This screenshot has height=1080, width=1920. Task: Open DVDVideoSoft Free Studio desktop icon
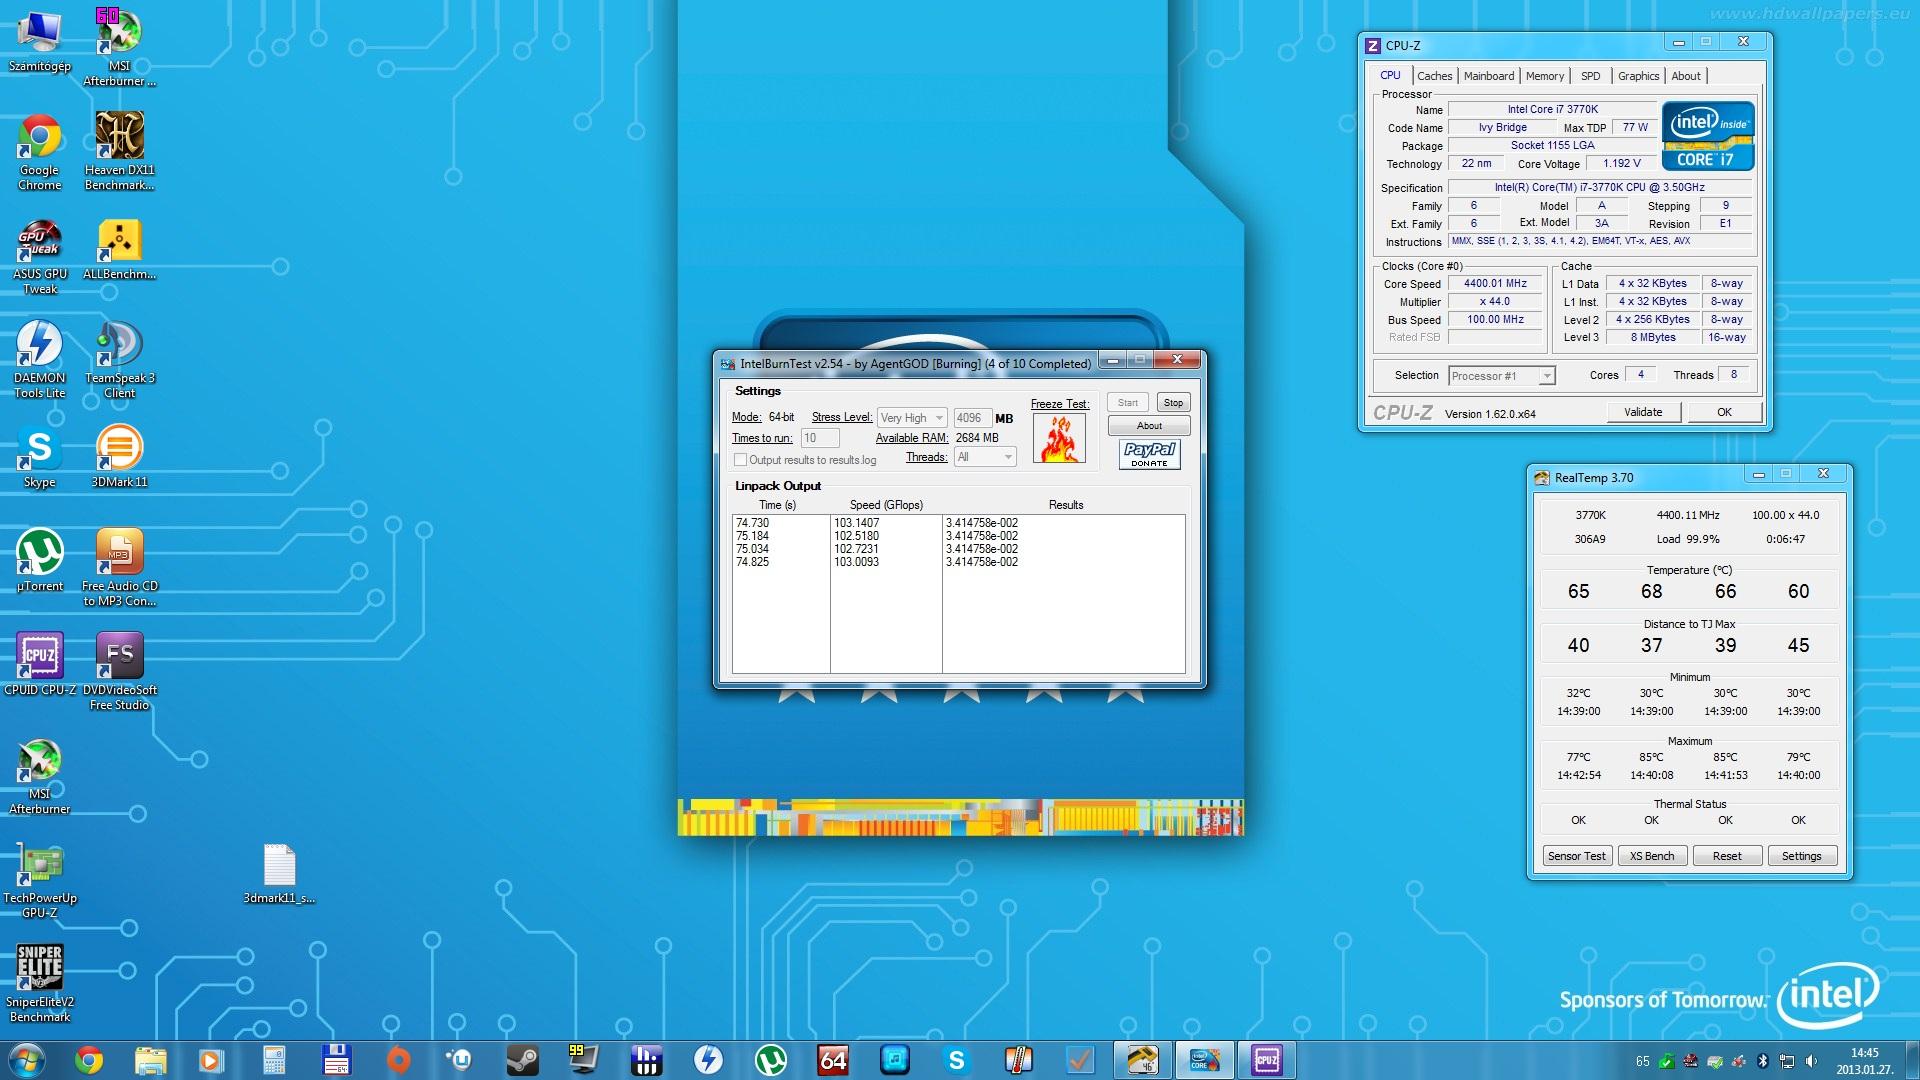tap(119, 672)
